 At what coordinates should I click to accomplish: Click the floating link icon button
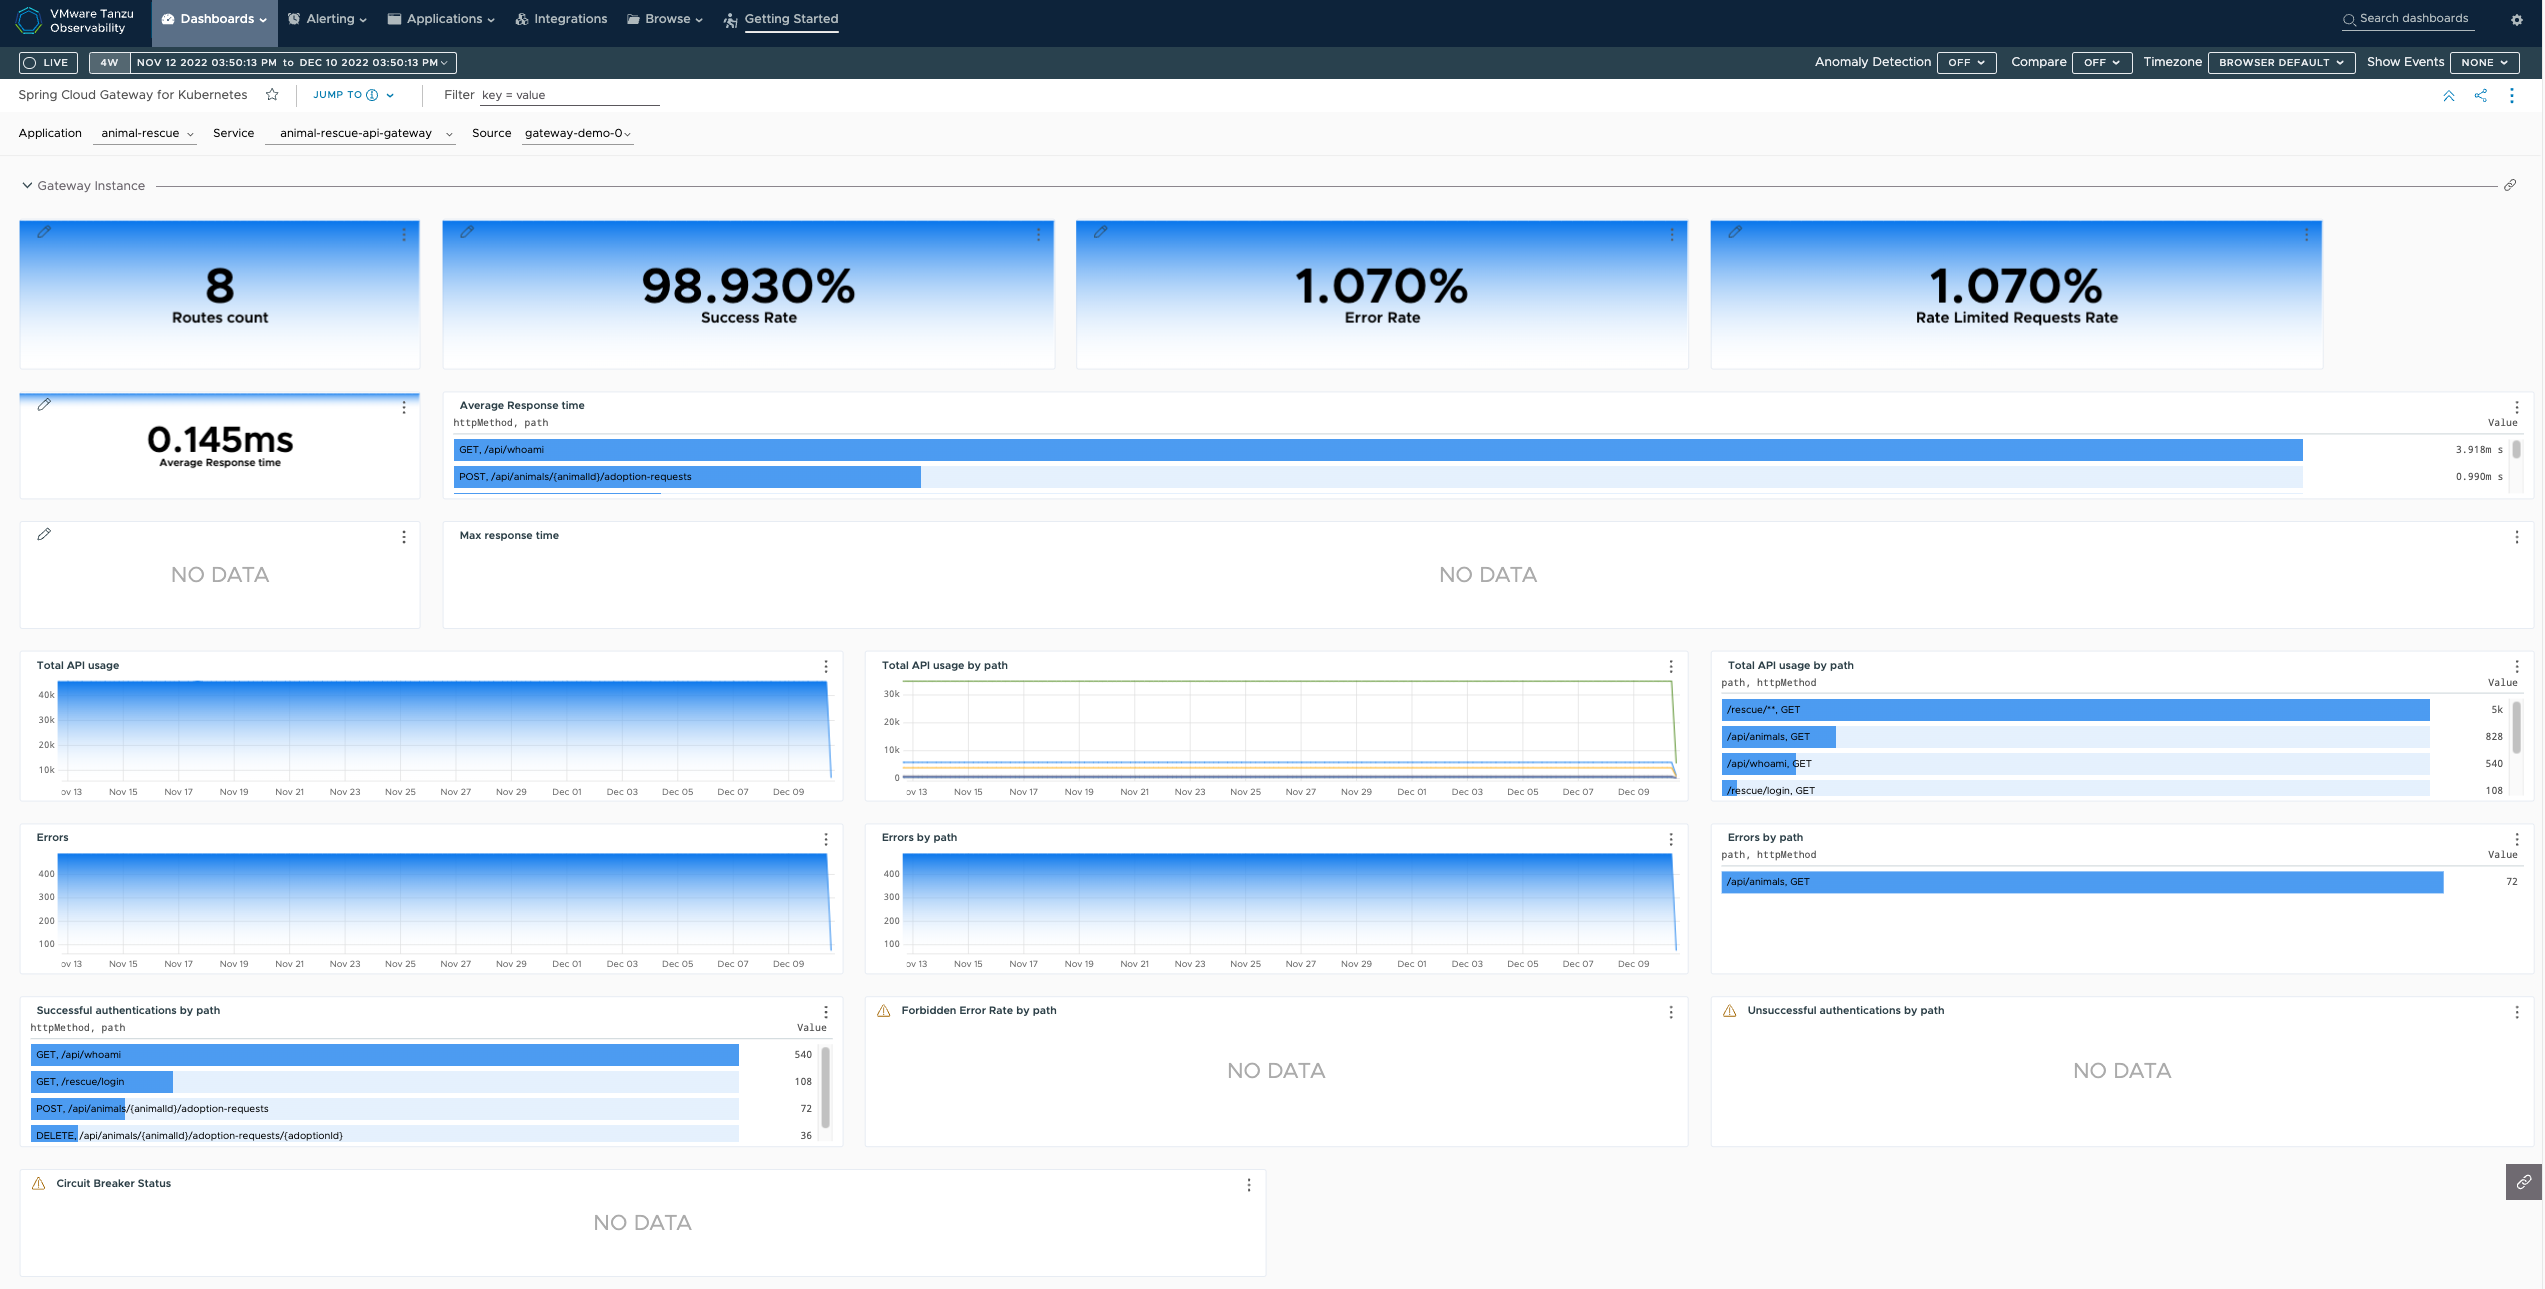(x=2524, y=1182)
